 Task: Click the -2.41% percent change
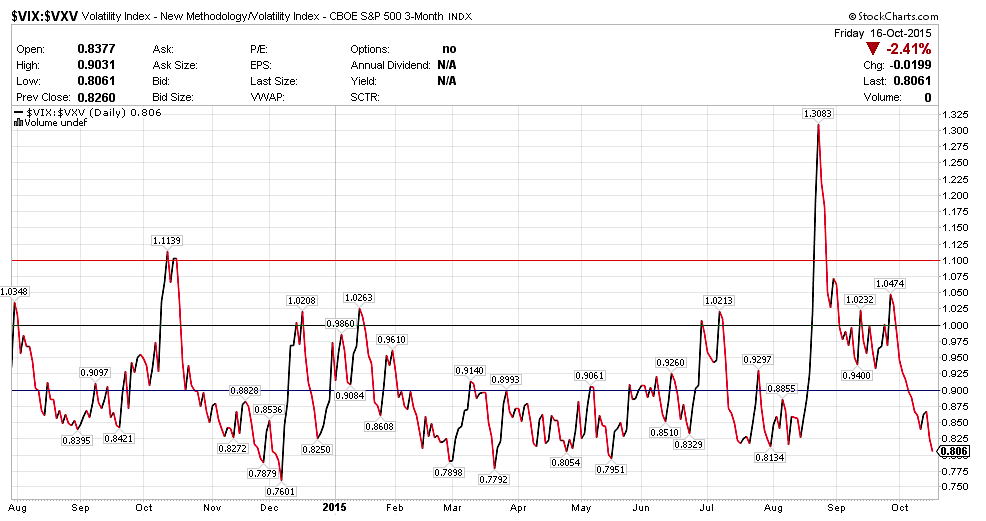(x=909, y=49)
